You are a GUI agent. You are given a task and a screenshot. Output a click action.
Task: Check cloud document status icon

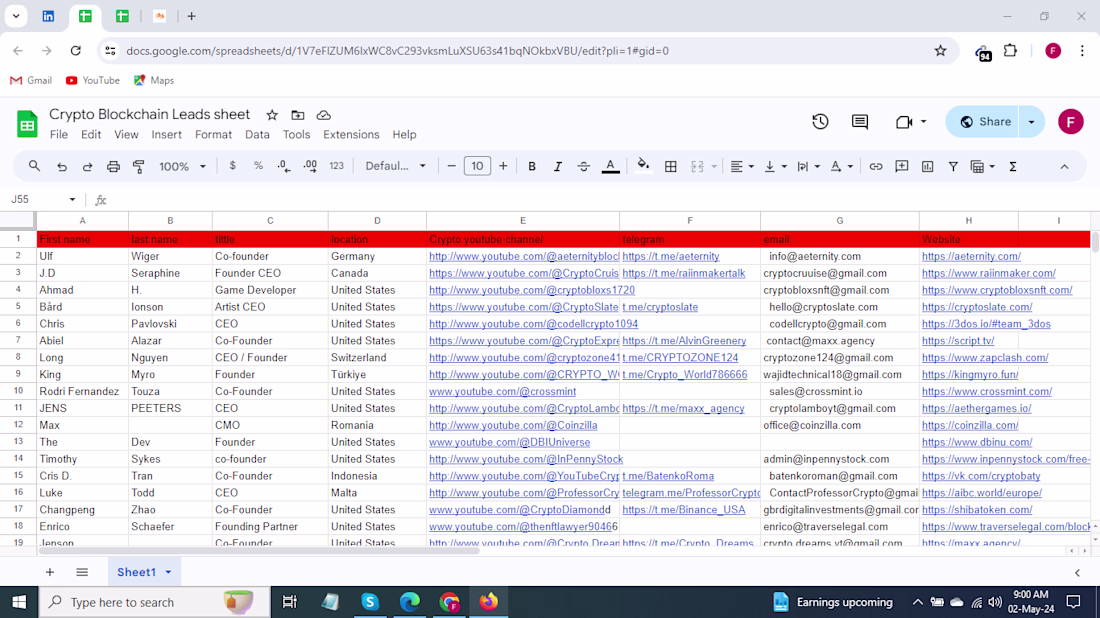coord(323,115)
